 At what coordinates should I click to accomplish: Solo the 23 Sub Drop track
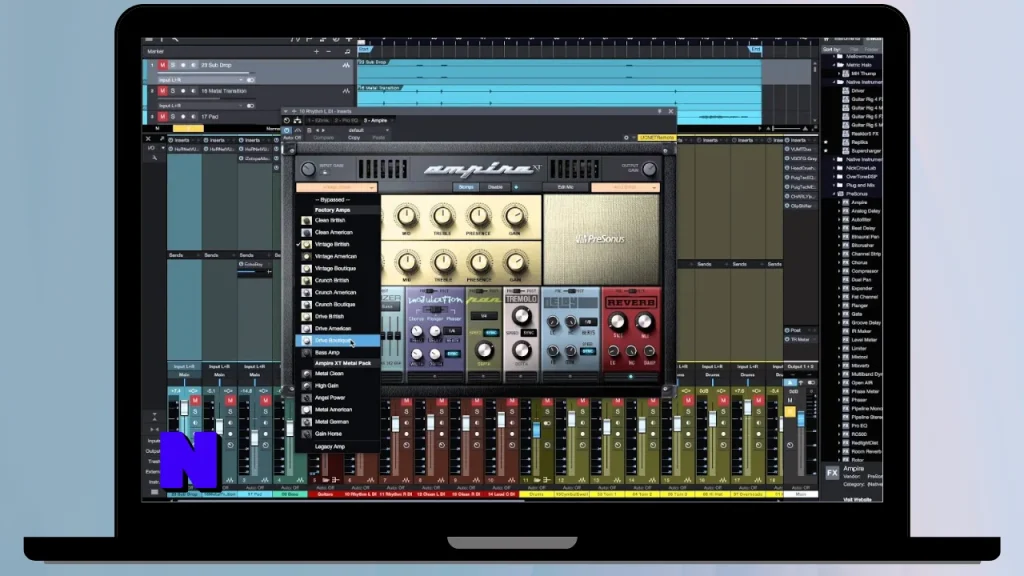(x=173, y=65)
